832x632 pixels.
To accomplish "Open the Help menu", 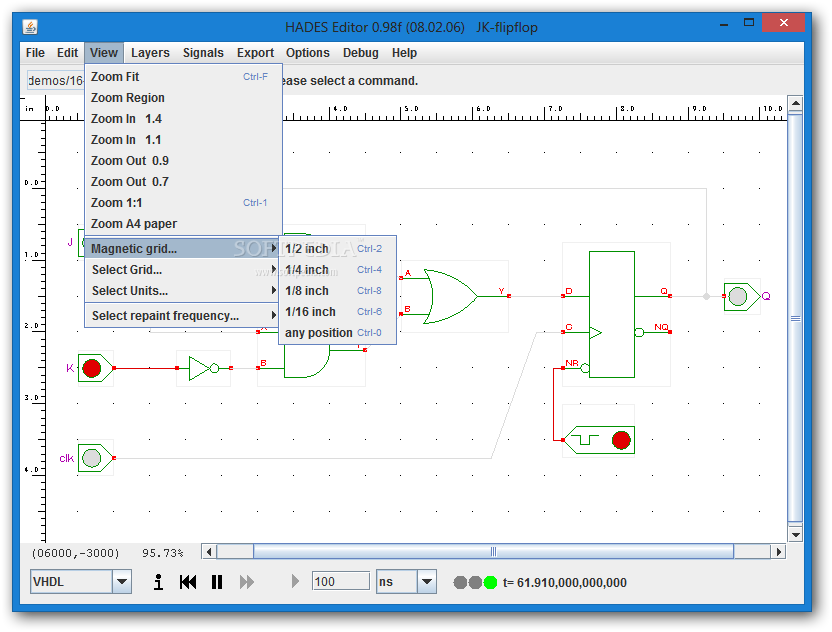I will (404, 53).
